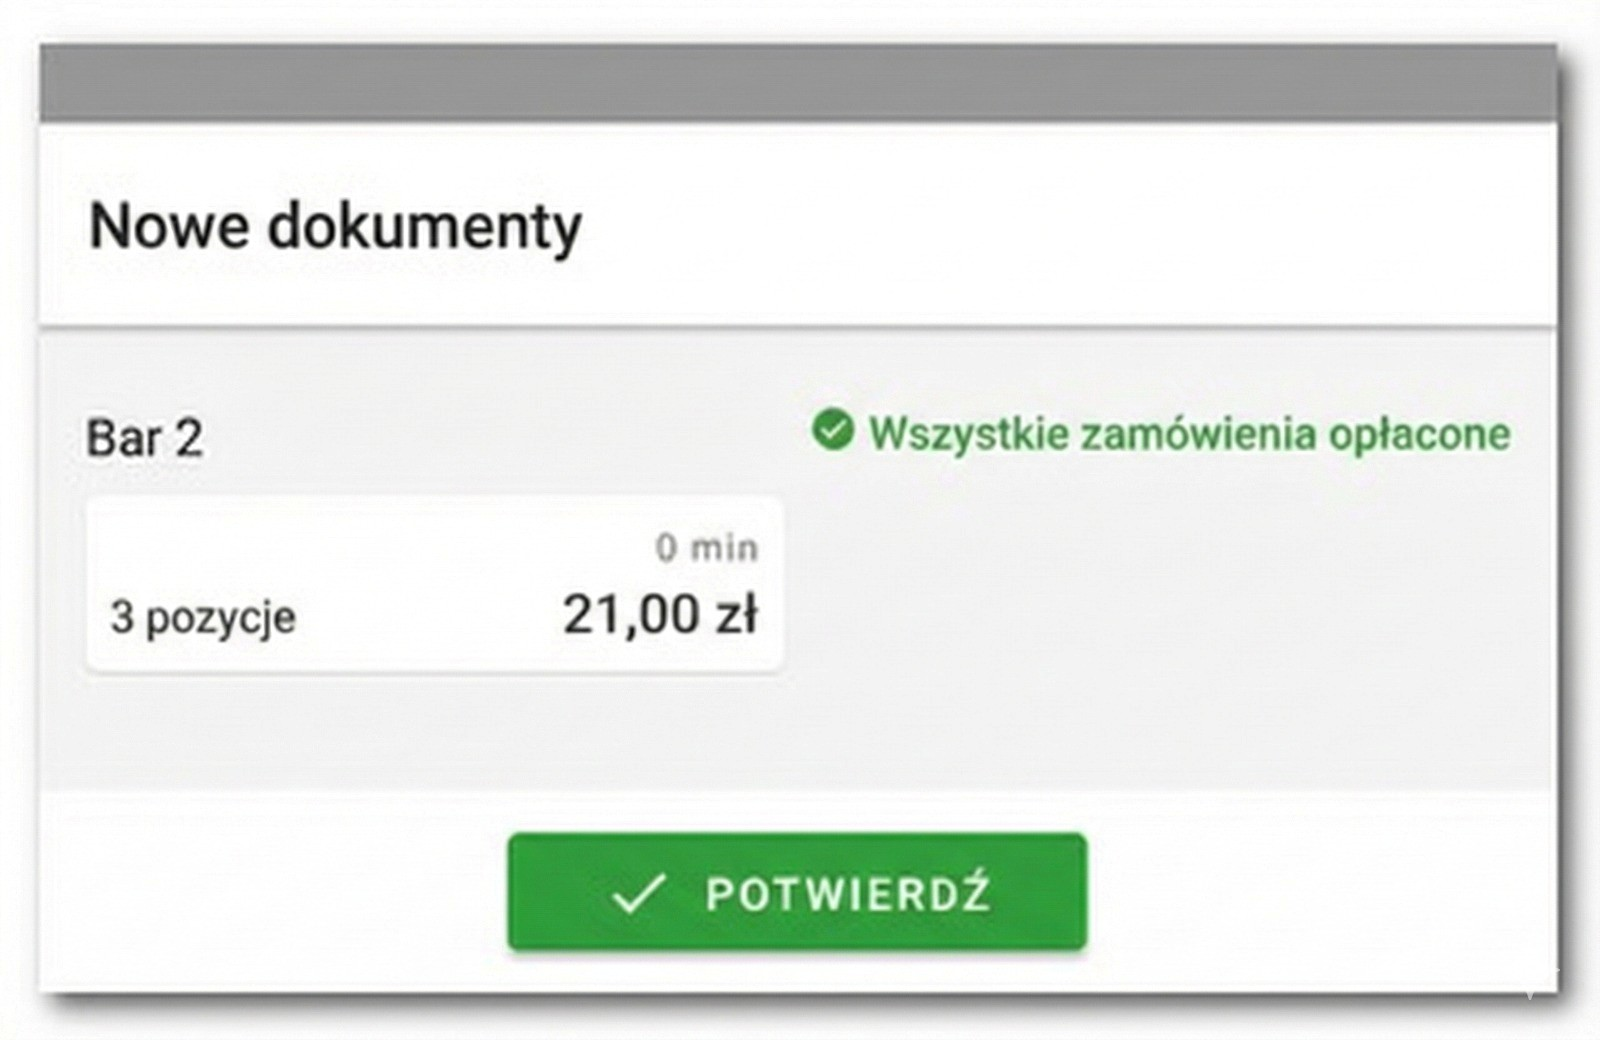Click the "21,00 zł" order amount
The image size is (1600, 1040).
tap(660, 614)
